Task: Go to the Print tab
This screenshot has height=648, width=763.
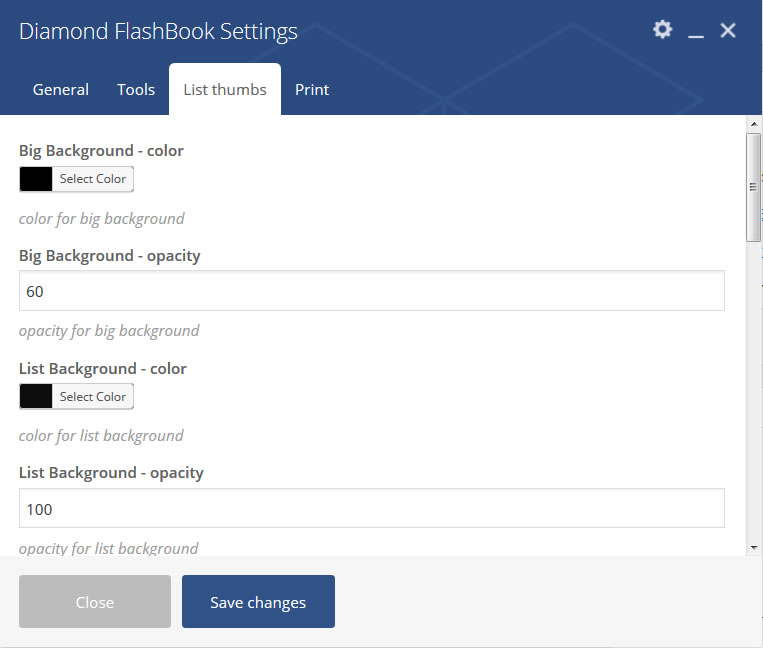Action: pos(312,90)
